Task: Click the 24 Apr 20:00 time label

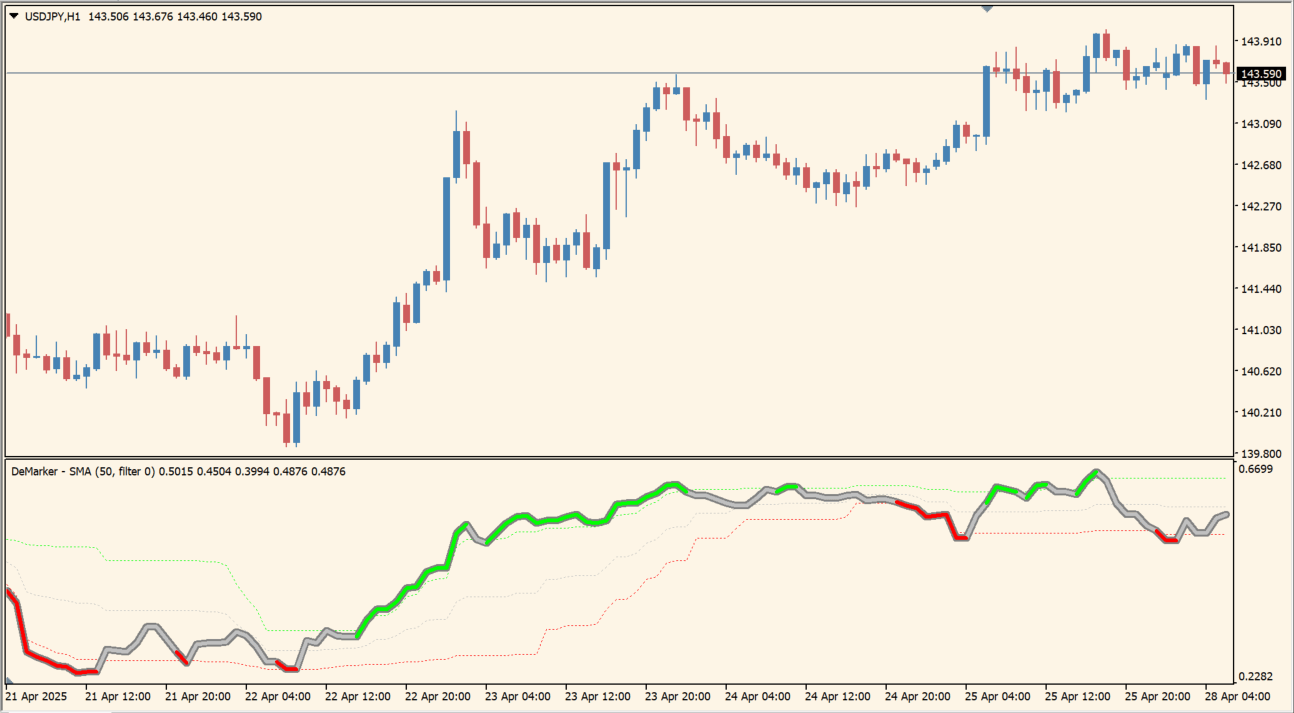Action: pyautogui.click(x=918, y=695)
